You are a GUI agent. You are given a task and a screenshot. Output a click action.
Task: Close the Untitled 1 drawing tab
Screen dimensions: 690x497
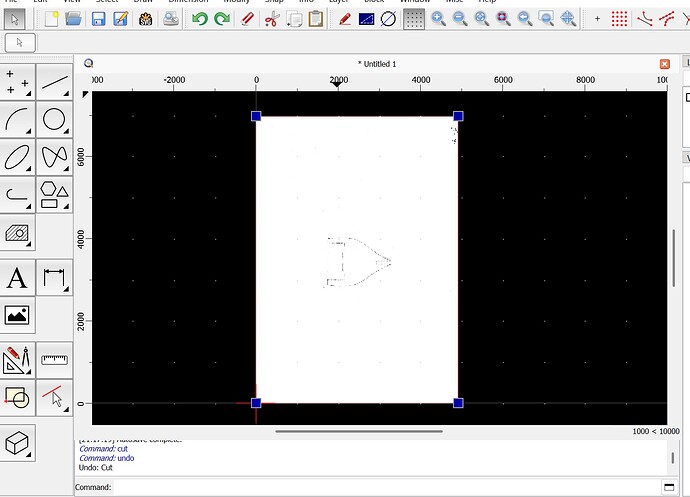664,64
